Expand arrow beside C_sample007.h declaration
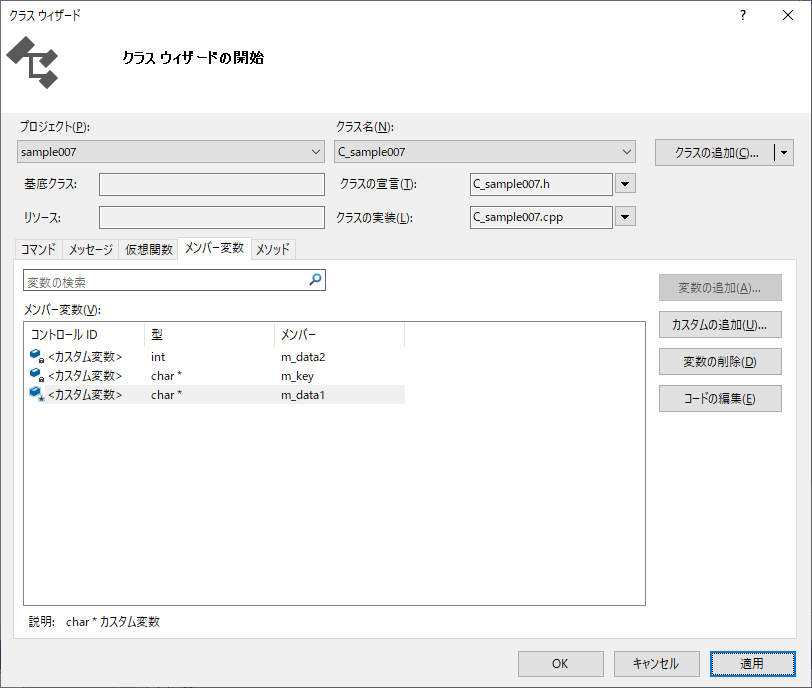The width and height of the screenshot is (812, 688). pyautogui.click(x=625, y=184)
